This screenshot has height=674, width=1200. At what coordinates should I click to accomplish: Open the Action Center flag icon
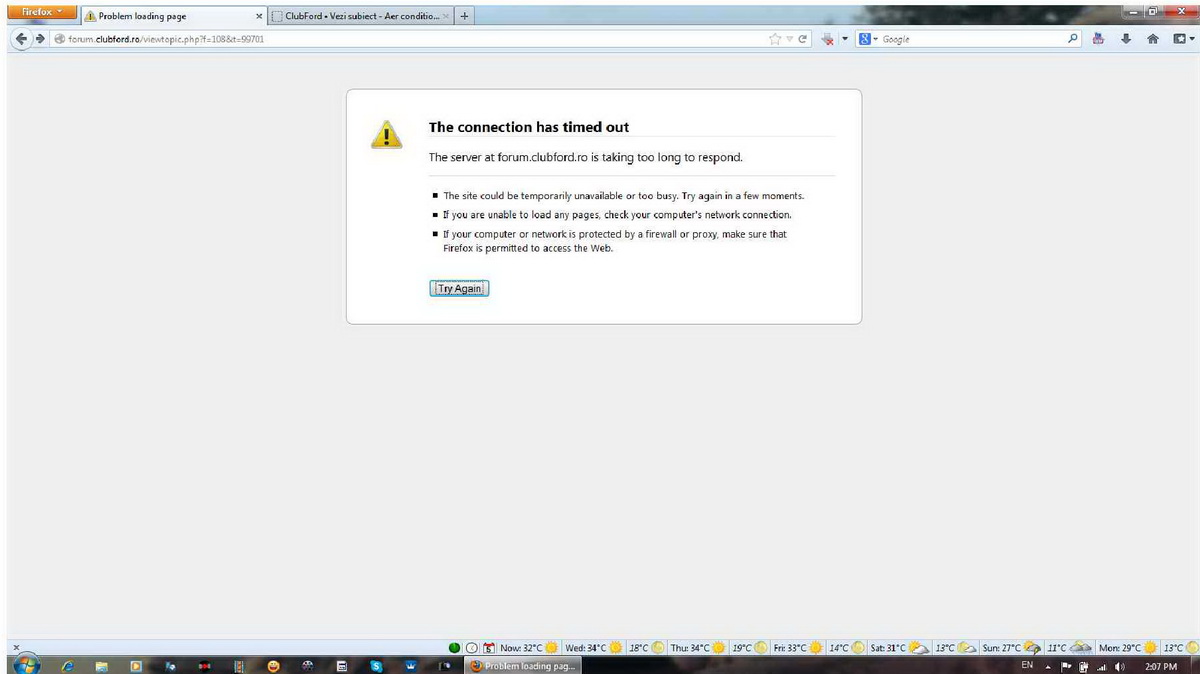[1066, 665]
